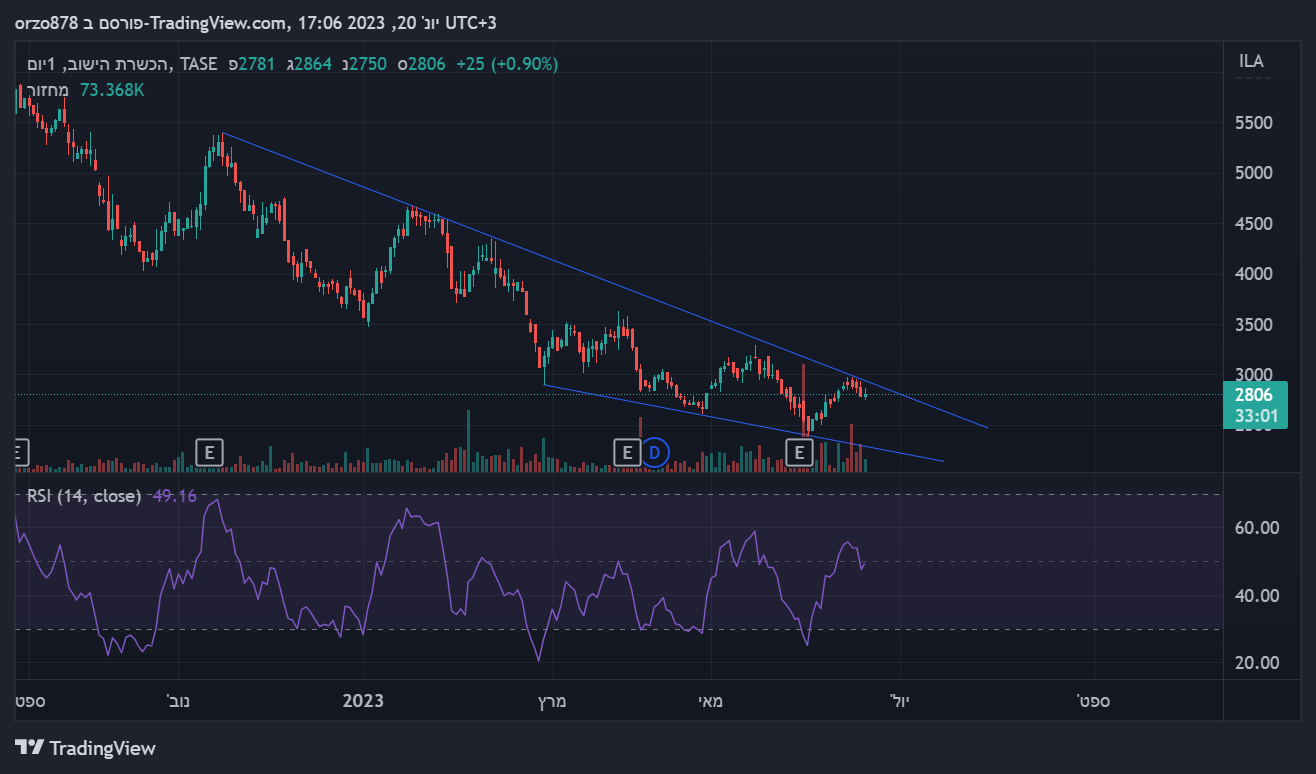
Task: Click the ספט' time axis label after יול'
Action: [1093, 701]
